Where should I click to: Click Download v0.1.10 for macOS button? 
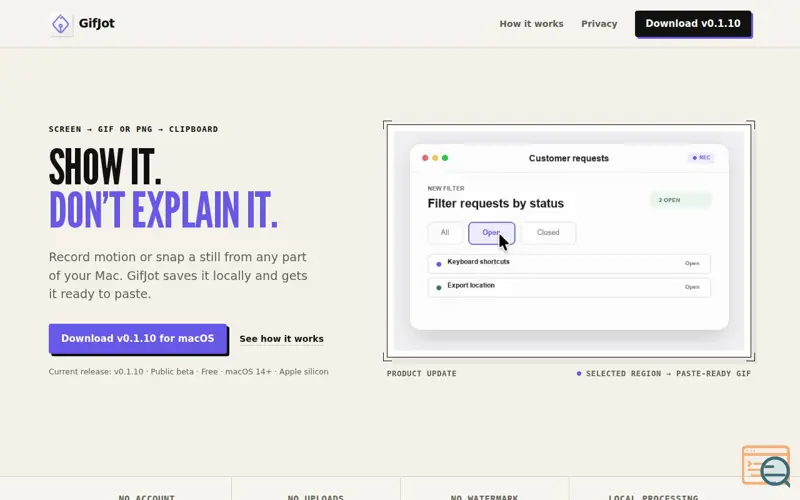[138, 338]
